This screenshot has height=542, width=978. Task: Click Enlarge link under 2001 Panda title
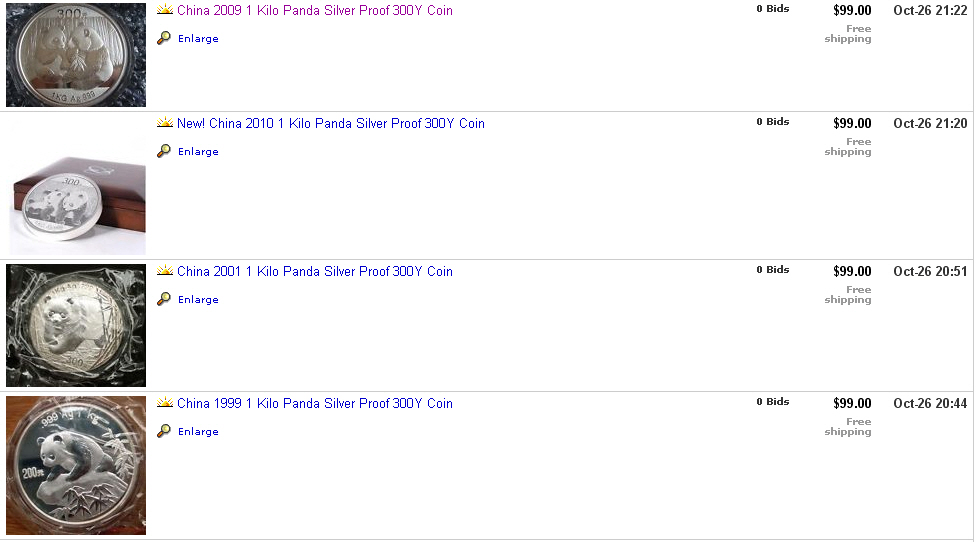pos(198,300)
